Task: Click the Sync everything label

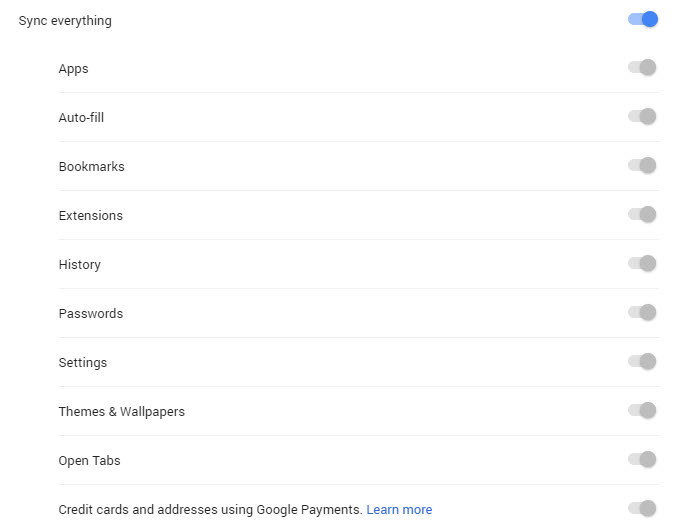Action: click(65, 21)
